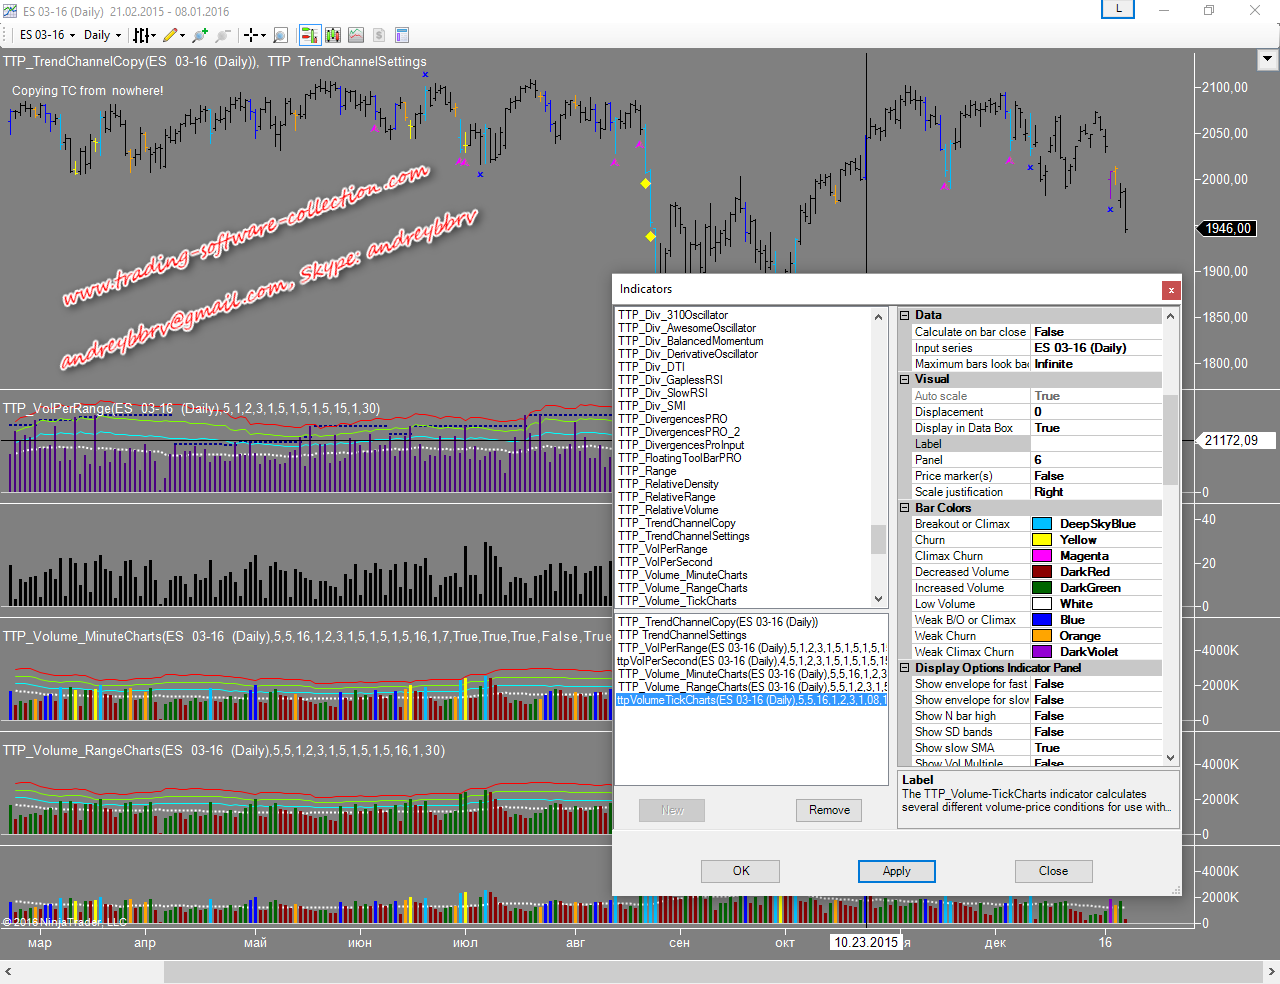
Task: Toggle the Price marker(s) value
Action: 1095,476
